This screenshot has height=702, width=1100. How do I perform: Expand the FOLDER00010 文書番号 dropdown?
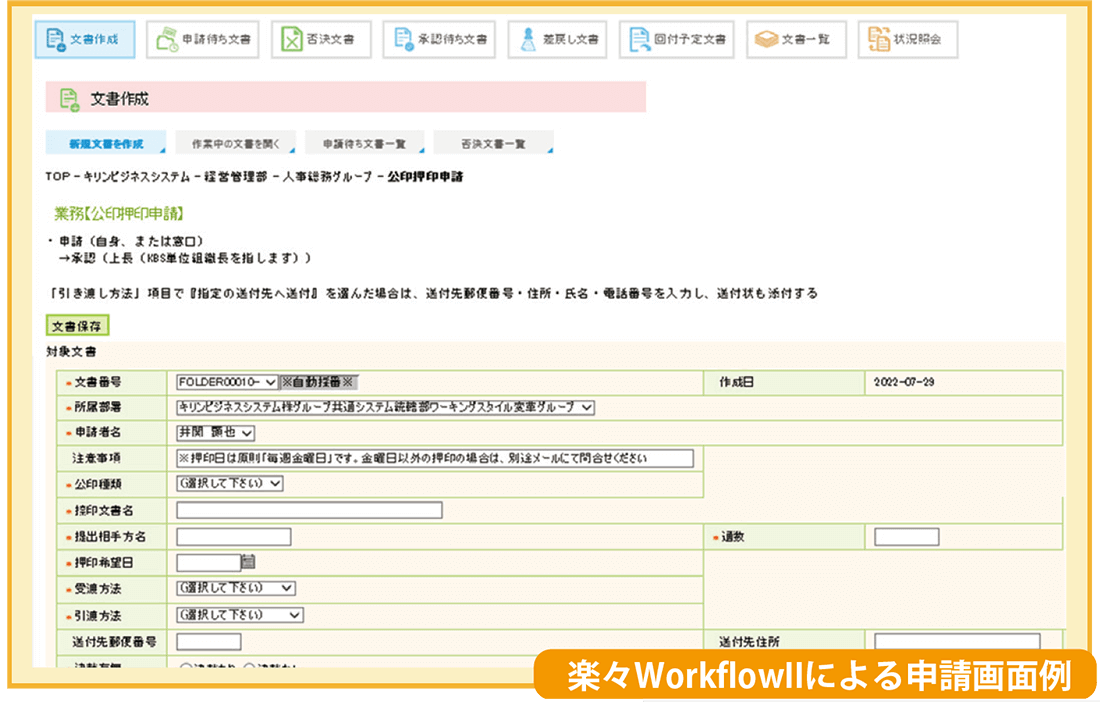[227, 382]
